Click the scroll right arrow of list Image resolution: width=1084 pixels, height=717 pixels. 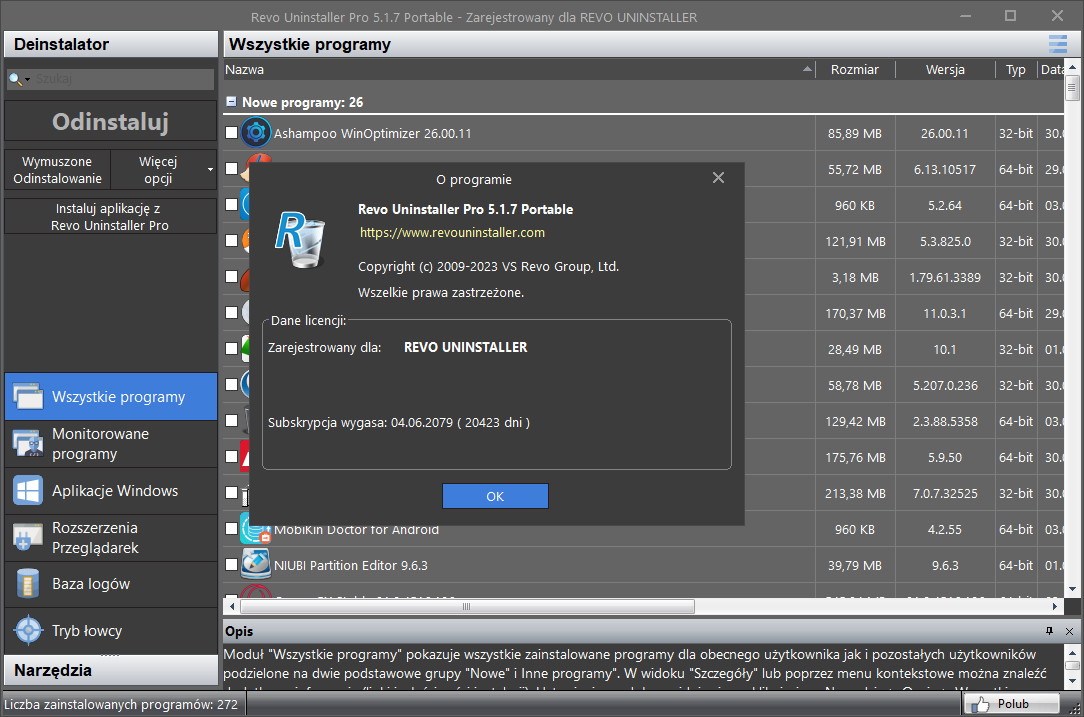(x=1055, y=606)
